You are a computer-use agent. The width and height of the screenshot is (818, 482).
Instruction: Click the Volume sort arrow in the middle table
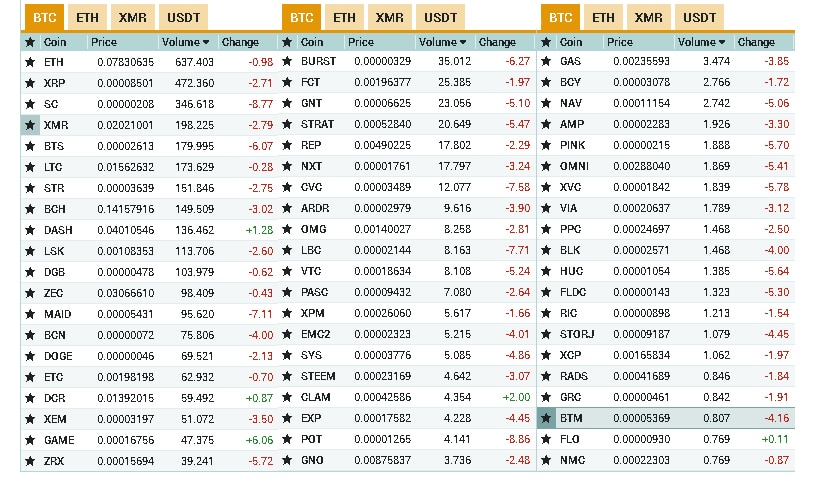tap(465, 42)
